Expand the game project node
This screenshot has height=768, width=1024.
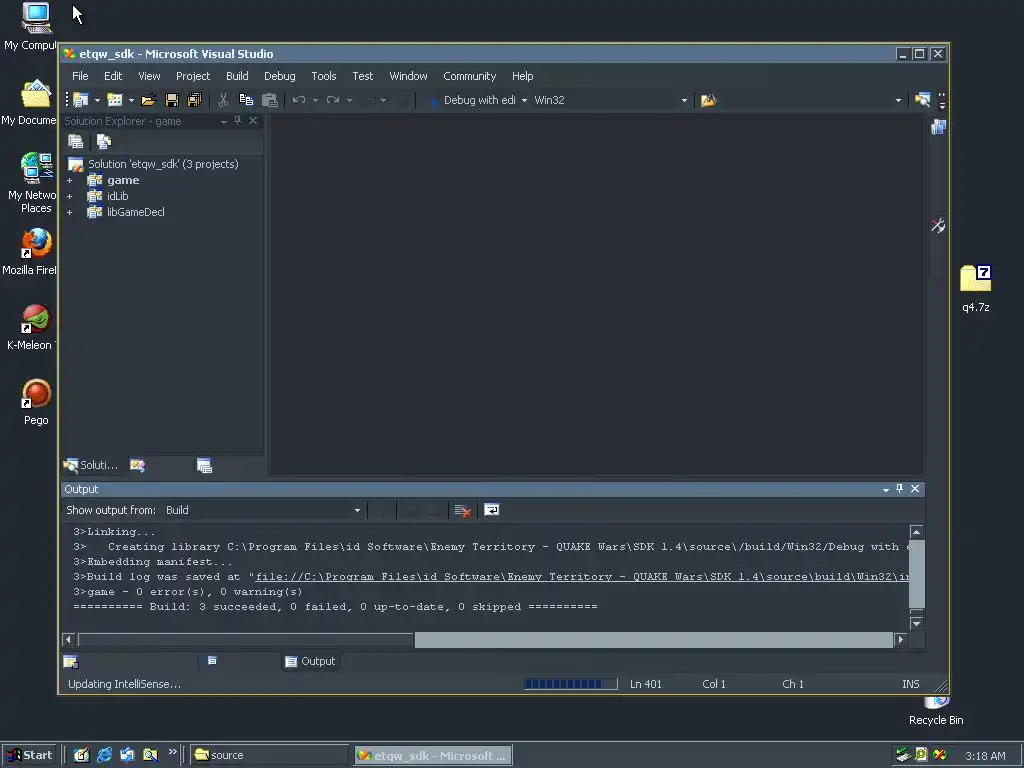click(x=69, y=180)
